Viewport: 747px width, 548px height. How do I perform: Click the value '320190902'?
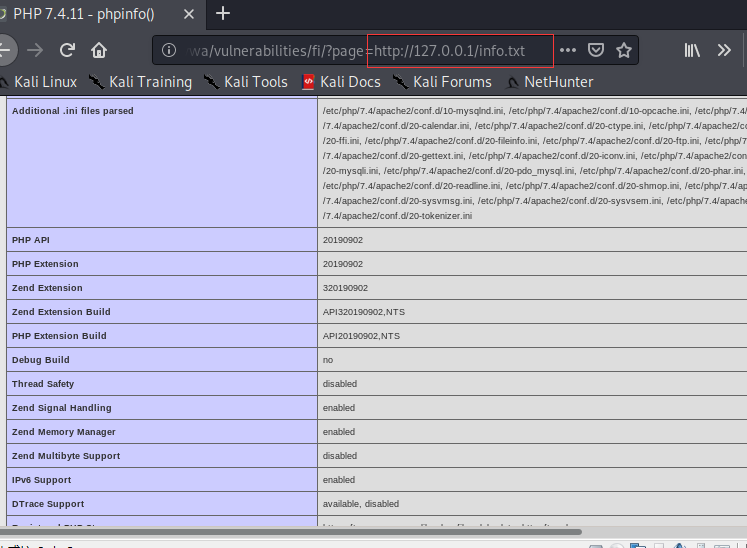click(345, 288)
